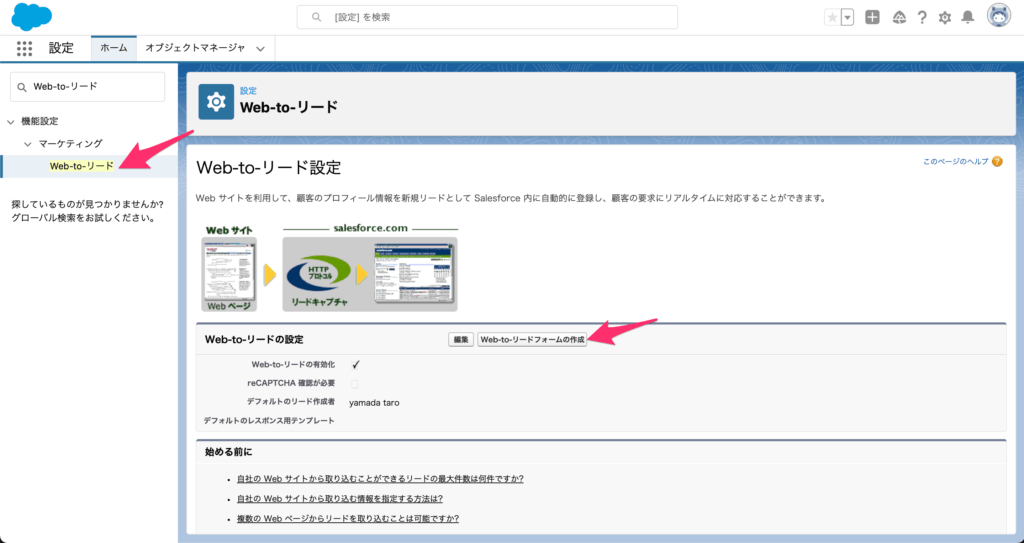
Task: Collapse the マーケティング tree node
Action: tap(27, 144)
